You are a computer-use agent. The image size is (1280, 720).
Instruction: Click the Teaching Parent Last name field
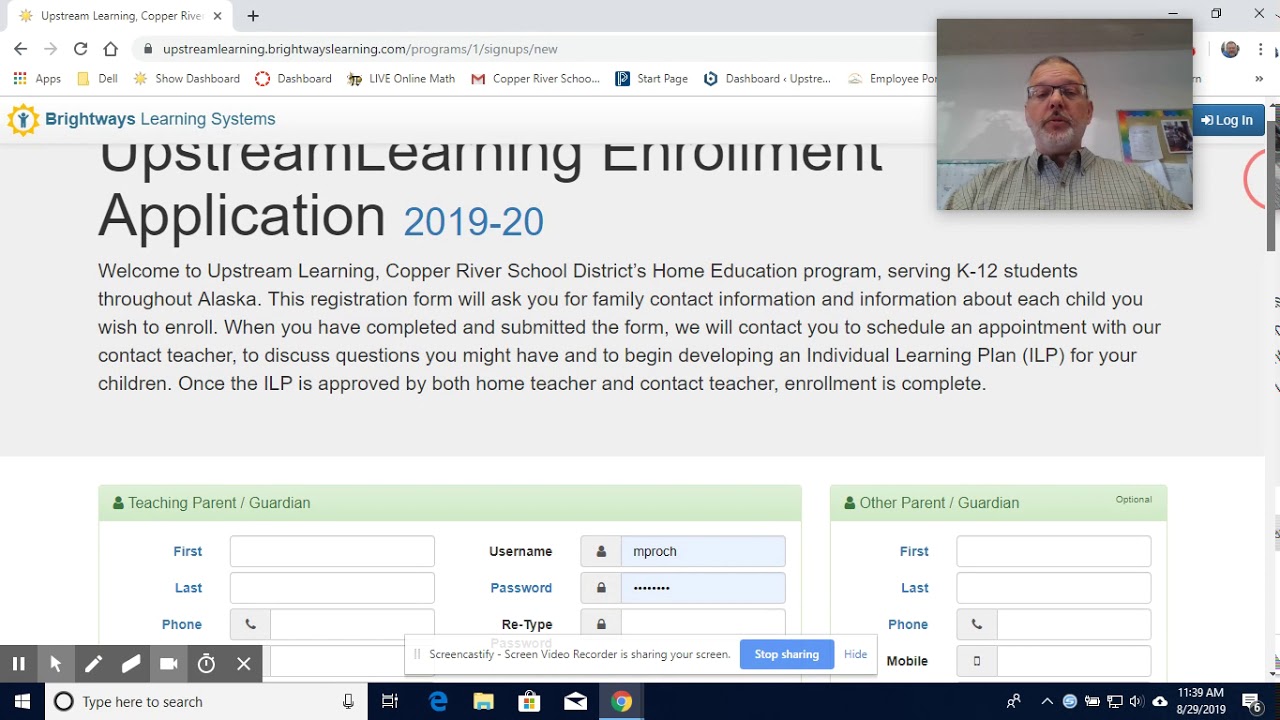coord(332,588)
